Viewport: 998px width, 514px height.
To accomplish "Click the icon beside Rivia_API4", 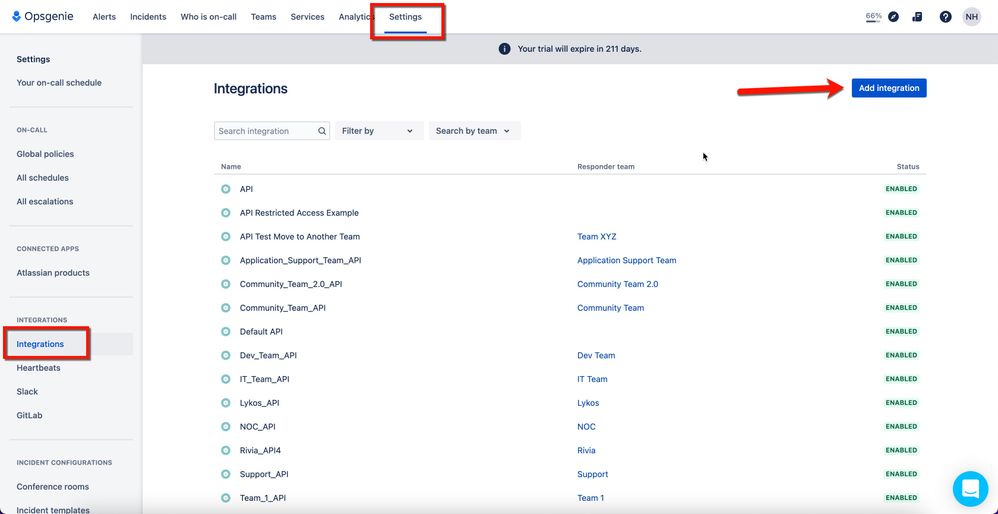I will (x=225, y=450).
